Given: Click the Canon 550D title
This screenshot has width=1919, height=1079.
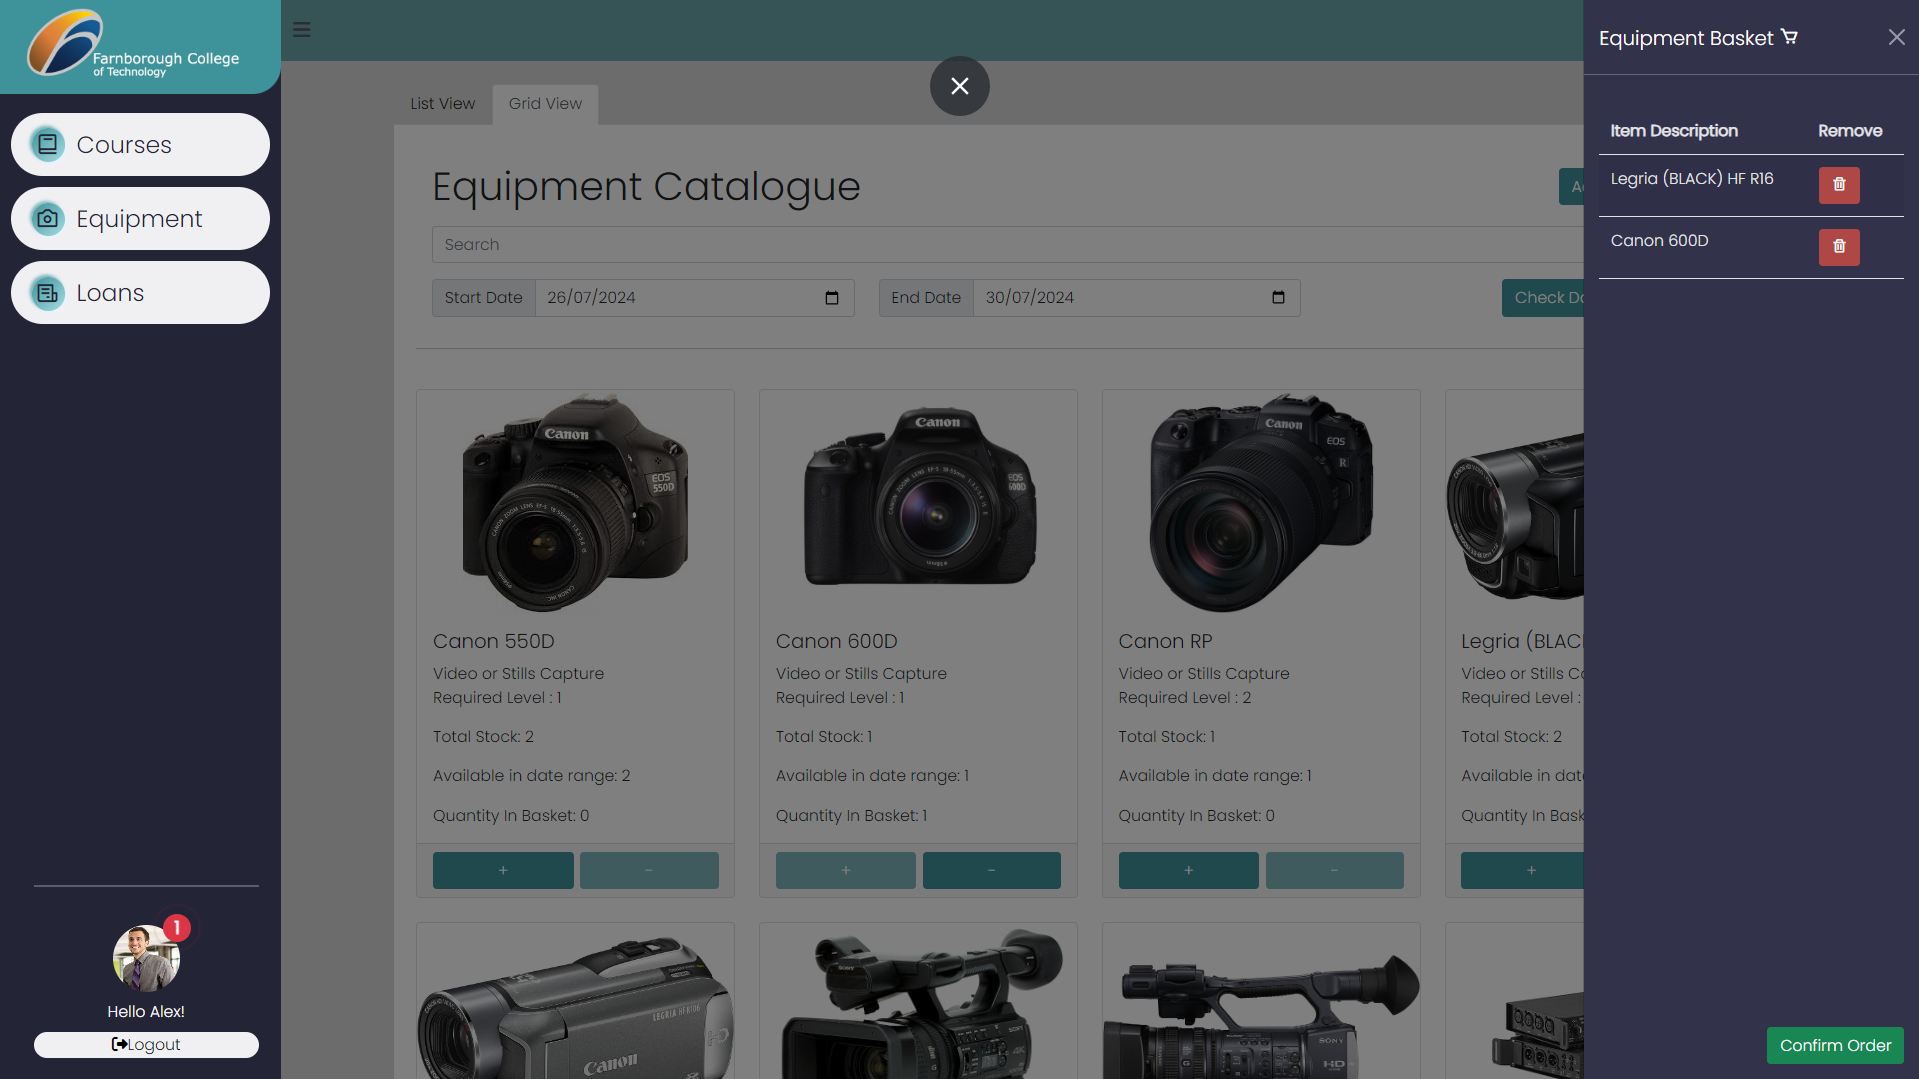Looking at the screenshot, I should coord(493,641).
